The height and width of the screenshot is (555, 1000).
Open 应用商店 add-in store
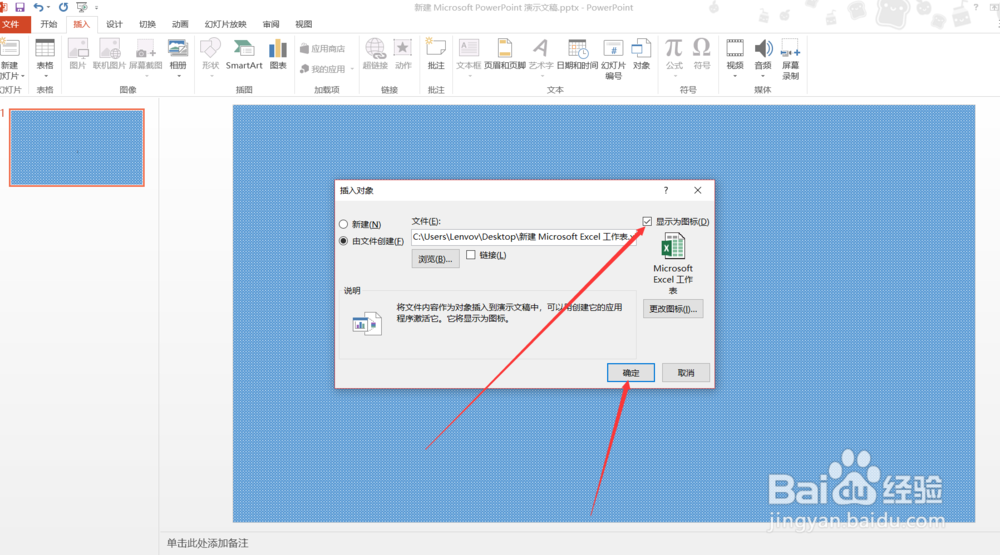(x=323, y=48)
